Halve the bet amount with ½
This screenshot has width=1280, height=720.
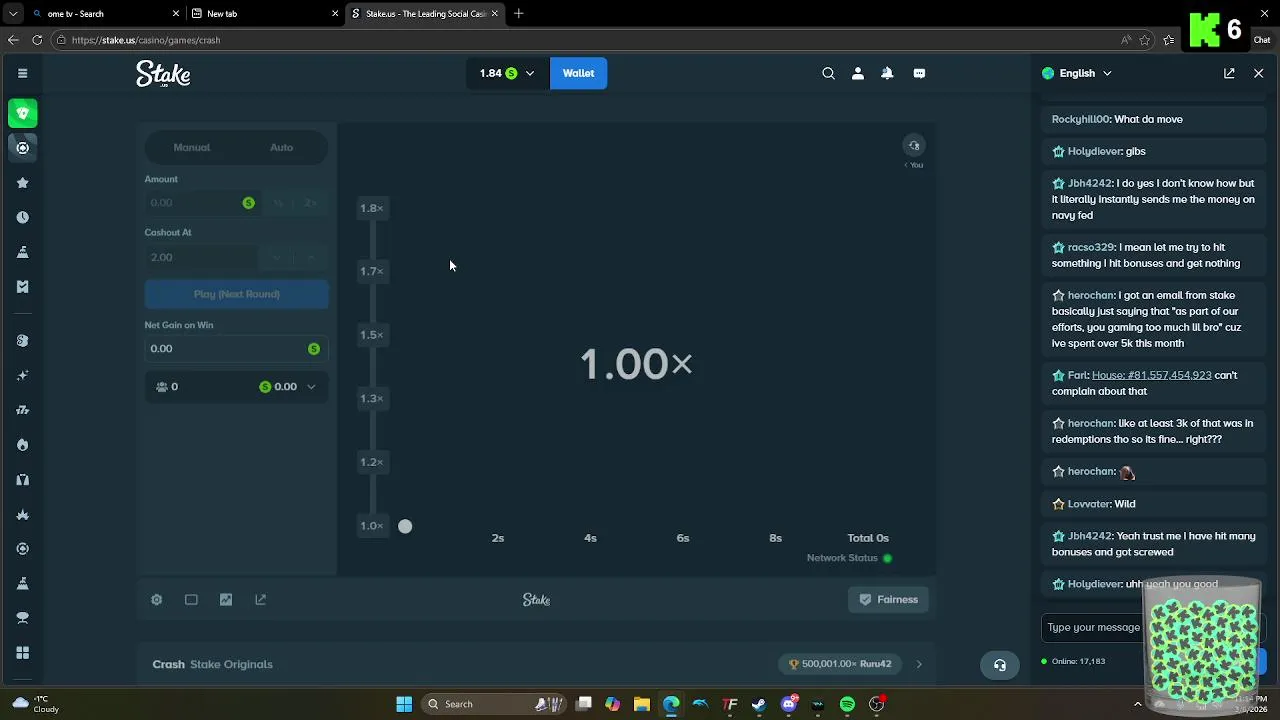point(278,203)
